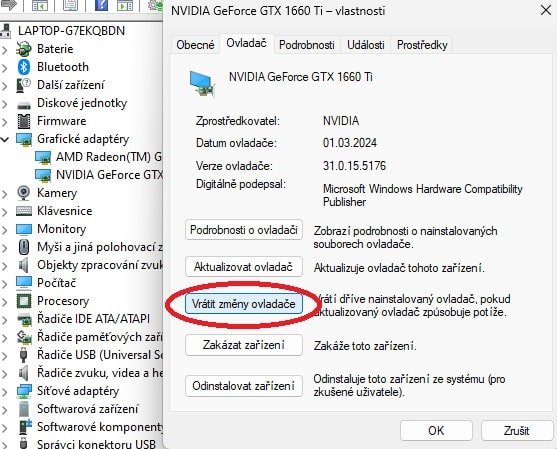This screenshot has width=557, height=449.
Task: Click Vrátit změny ovladače button
Action: pos(244,304)
